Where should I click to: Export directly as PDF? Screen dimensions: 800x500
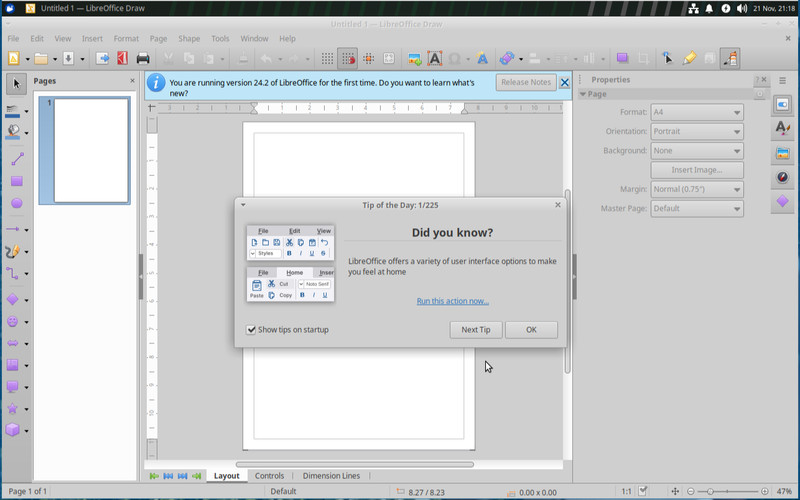coord(122,59)
